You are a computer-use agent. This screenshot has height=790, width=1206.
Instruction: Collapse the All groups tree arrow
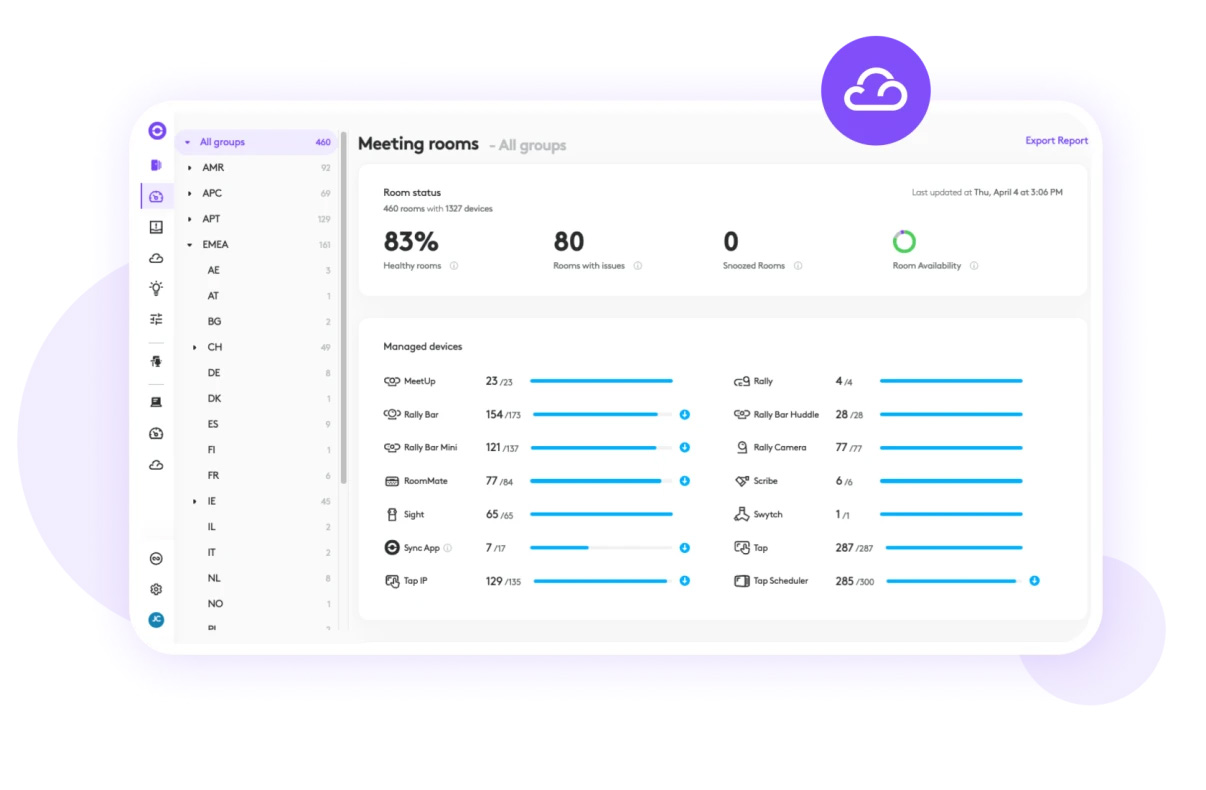point(188,142)
